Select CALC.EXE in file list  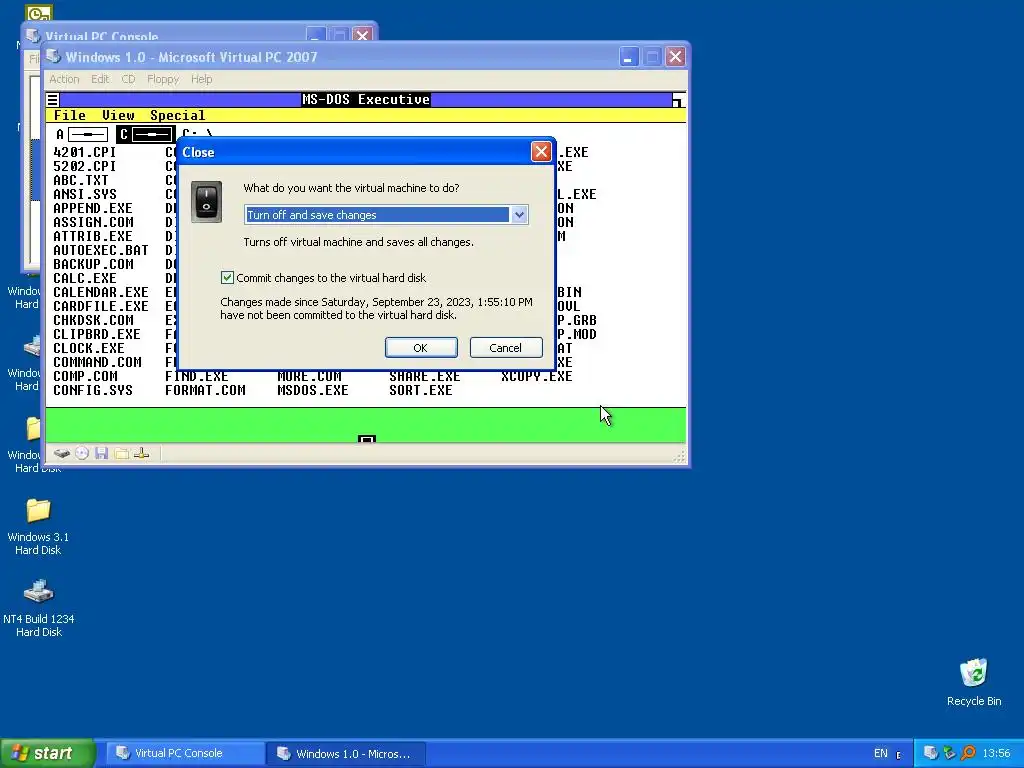coord(85,278)
